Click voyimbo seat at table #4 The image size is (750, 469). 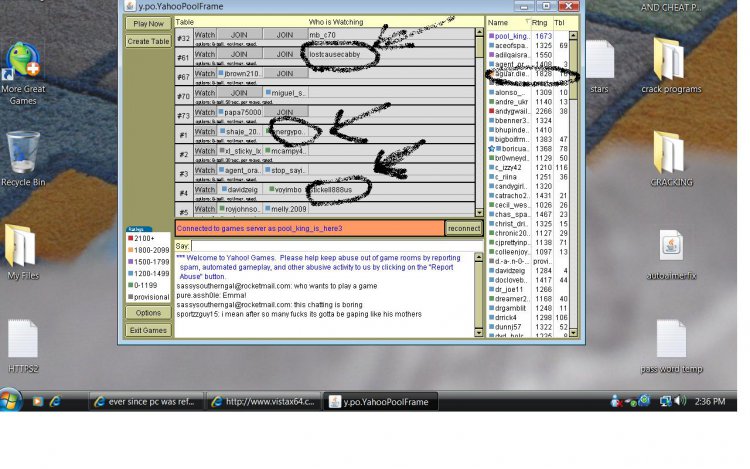point(285,189)
